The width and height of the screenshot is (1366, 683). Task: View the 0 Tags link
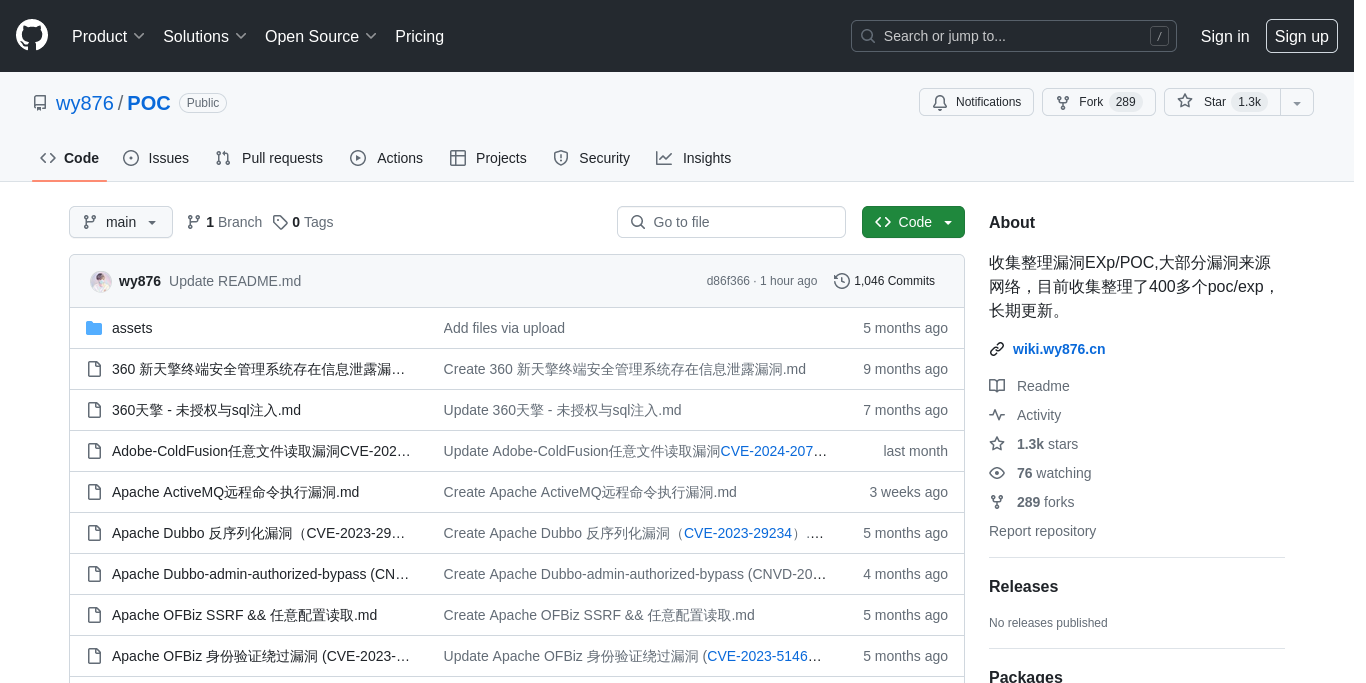303,222
